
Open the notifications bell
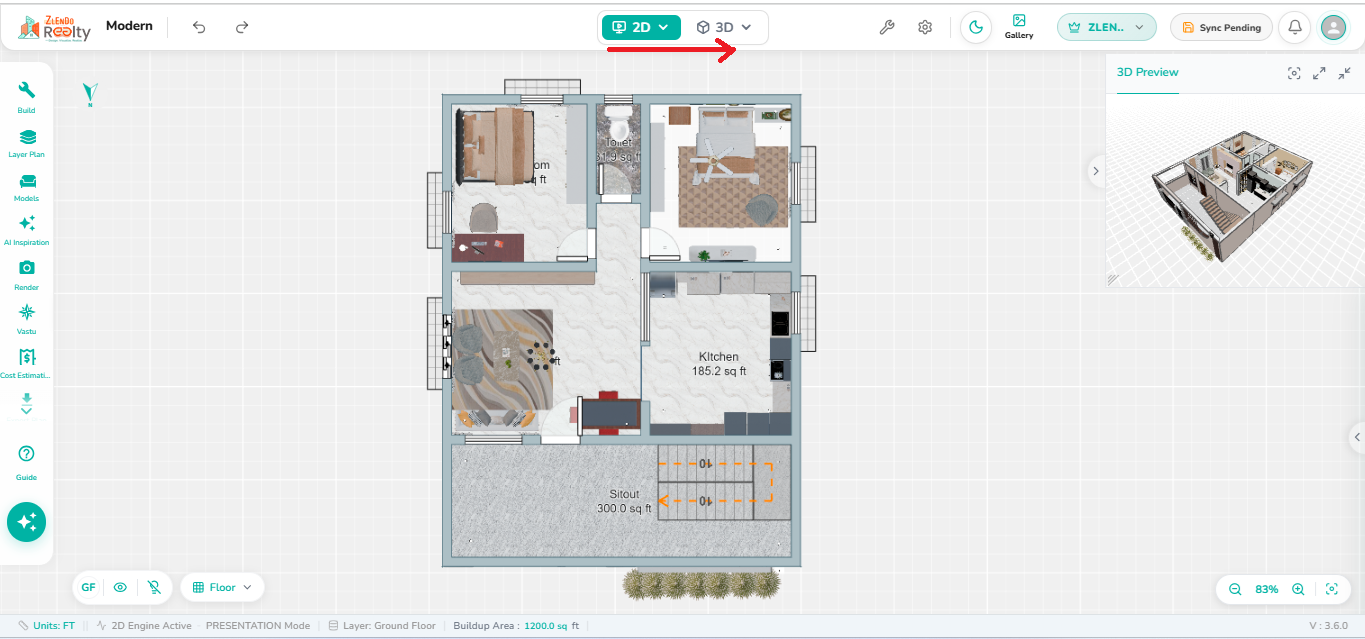(x=1295, y=27)
